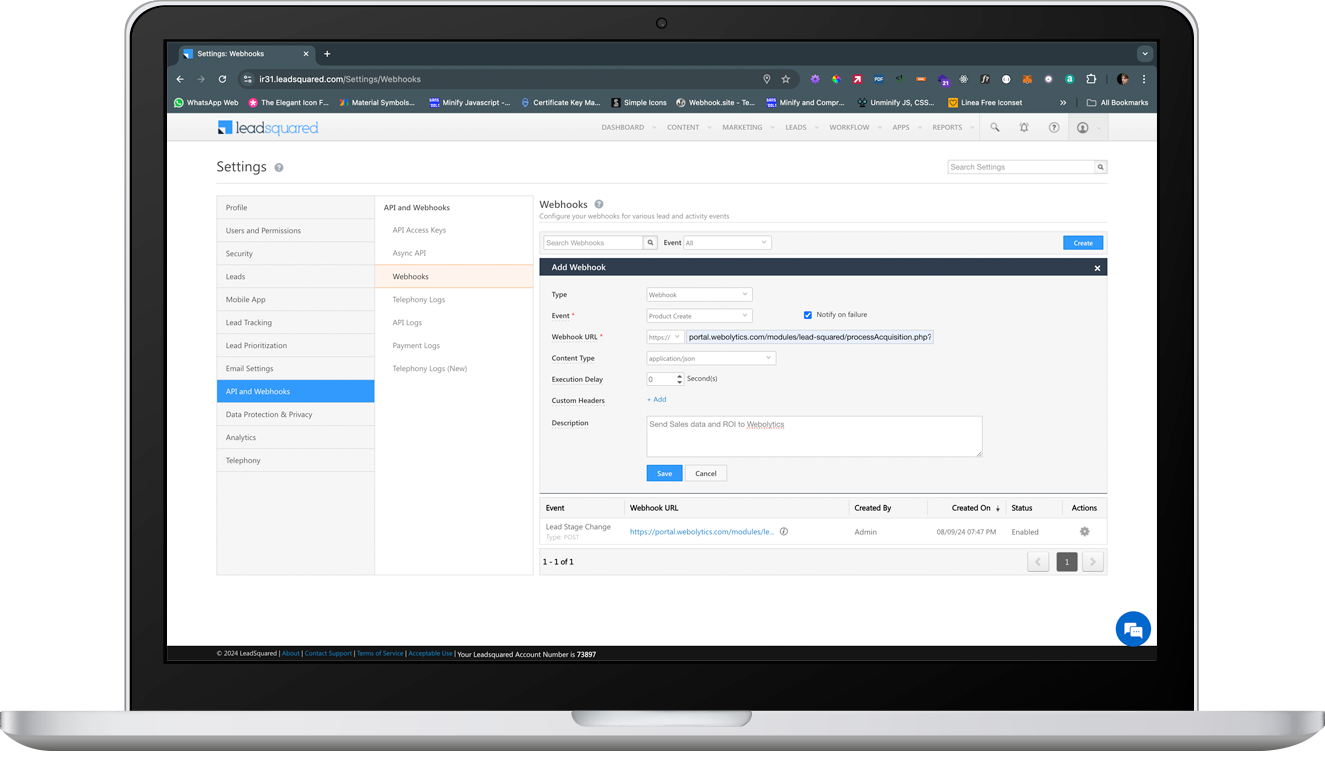Open the portal.webolytics.com webhook link

(702, 531)
